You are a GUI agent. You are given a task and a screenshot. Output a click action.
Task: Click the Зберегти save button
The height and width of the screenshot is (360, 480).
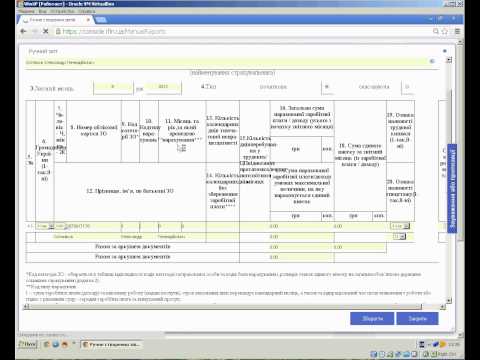click(372, 319)
